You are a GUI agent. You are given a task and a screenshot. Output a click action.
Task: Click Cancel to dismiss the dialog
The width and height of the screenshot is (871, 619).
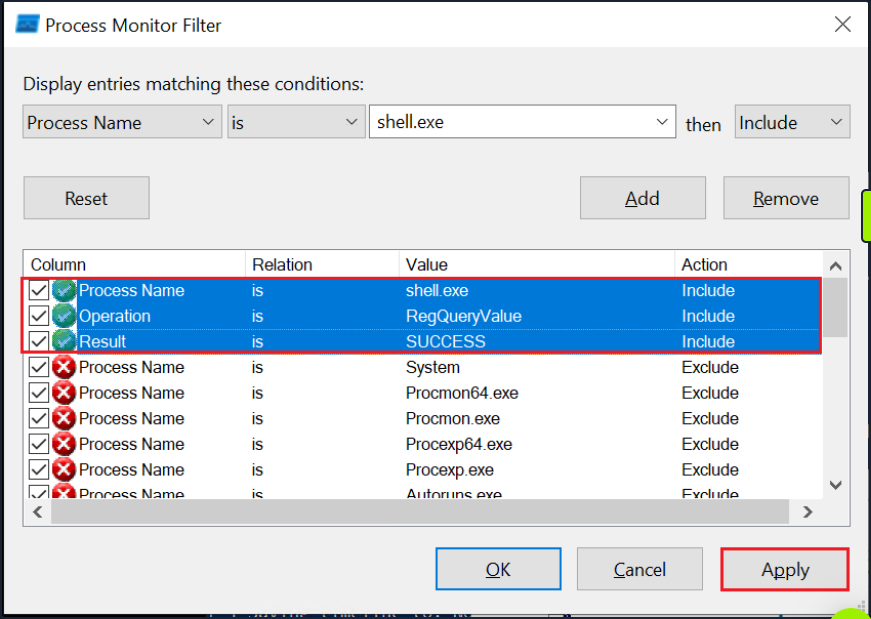(x=639, y=569)
